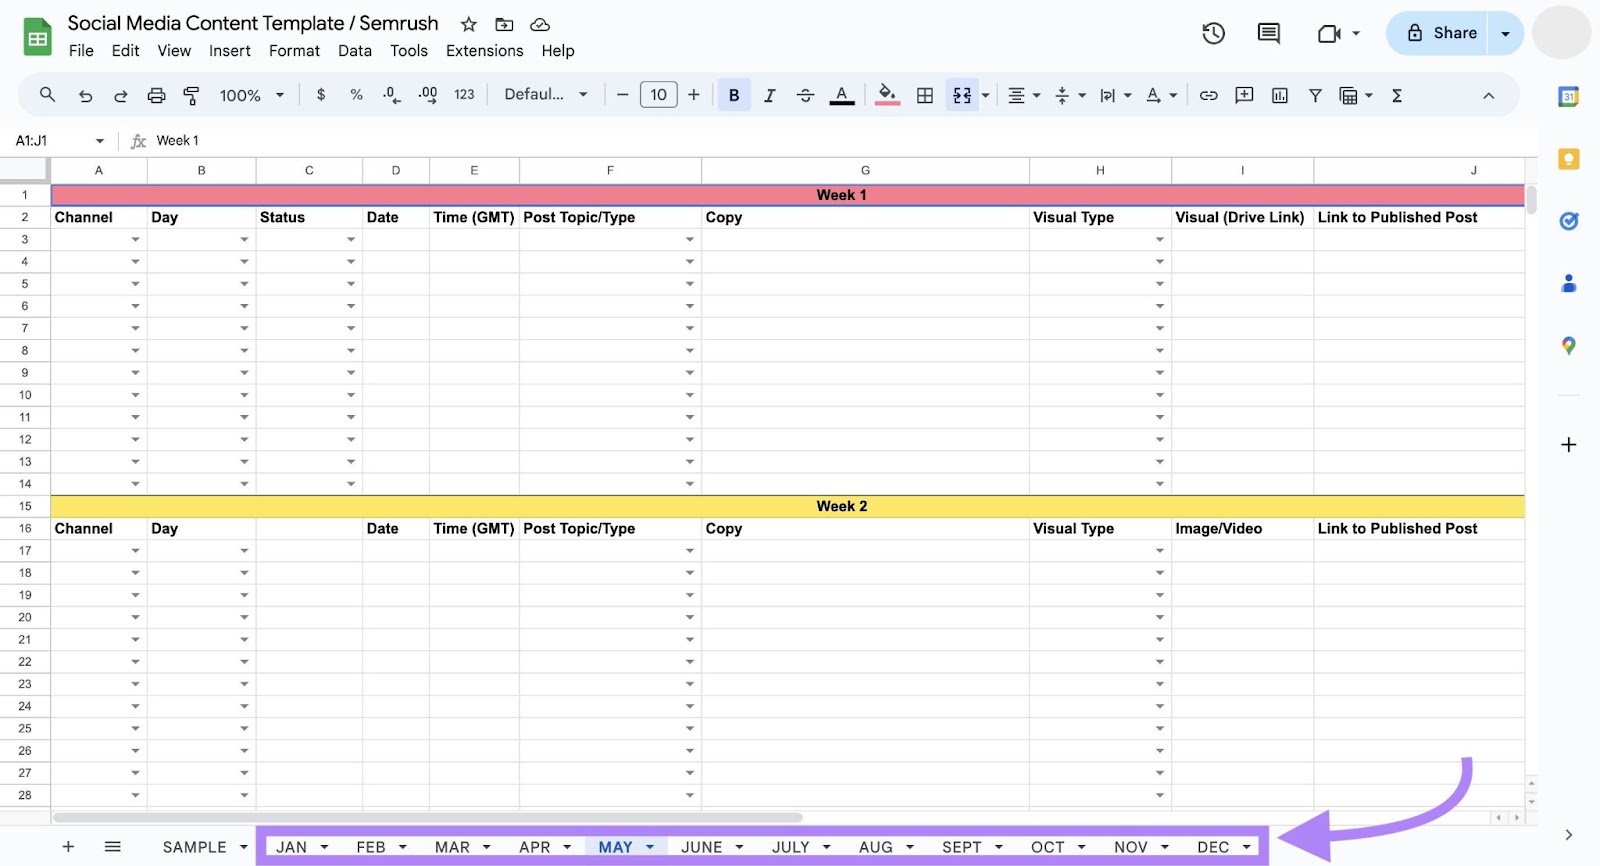Open the zoom level dropdown

(252, 96)
